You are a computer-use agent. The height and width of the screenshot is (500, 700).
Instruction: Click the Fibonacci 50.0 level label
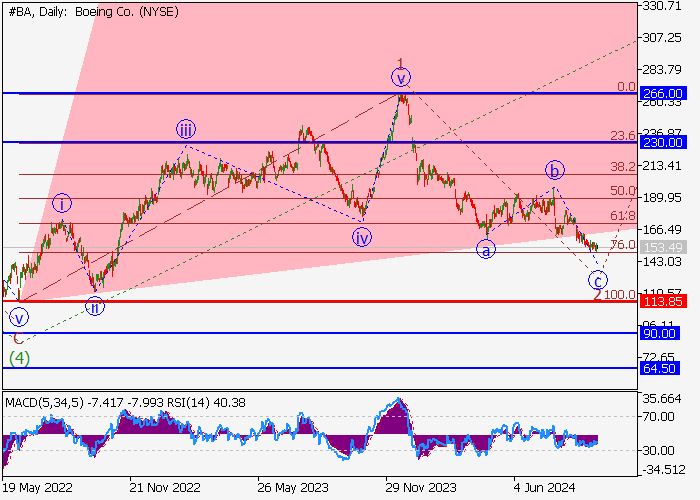click(x=623, y=191)
